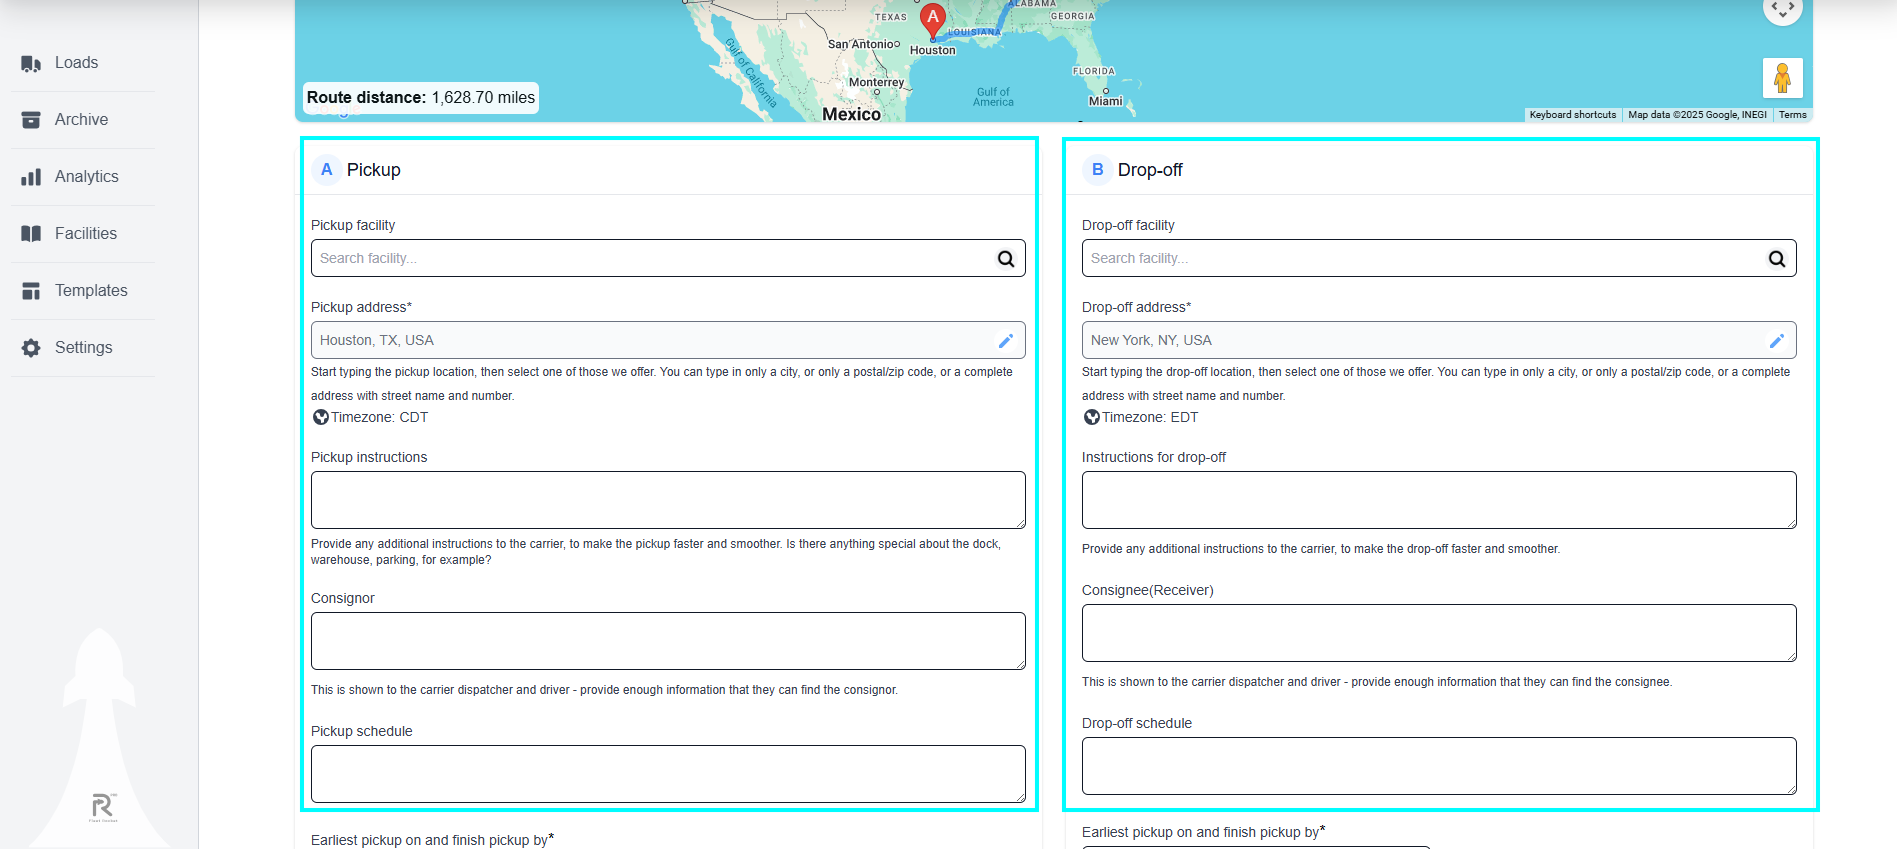Screen dimensions: 1897x849
Task: Open Settings from sidebar menu
Action: click(83, 348)
